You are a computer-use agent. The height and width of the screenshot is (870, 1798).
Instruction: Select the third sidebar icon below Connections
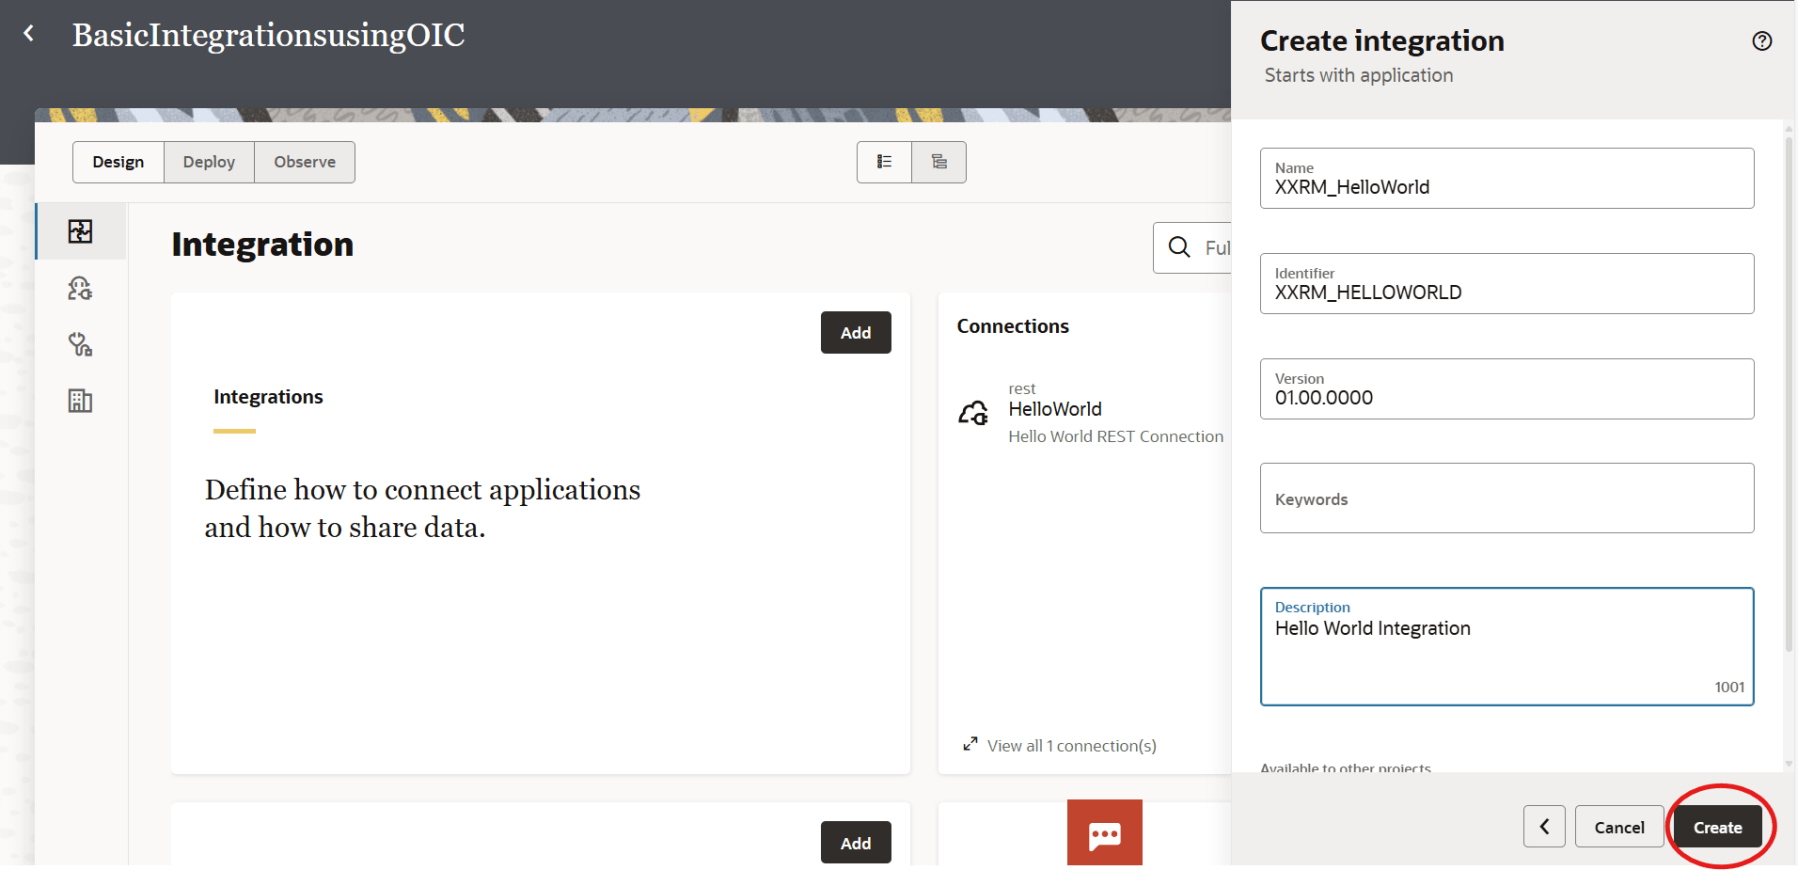click(80, 345)
